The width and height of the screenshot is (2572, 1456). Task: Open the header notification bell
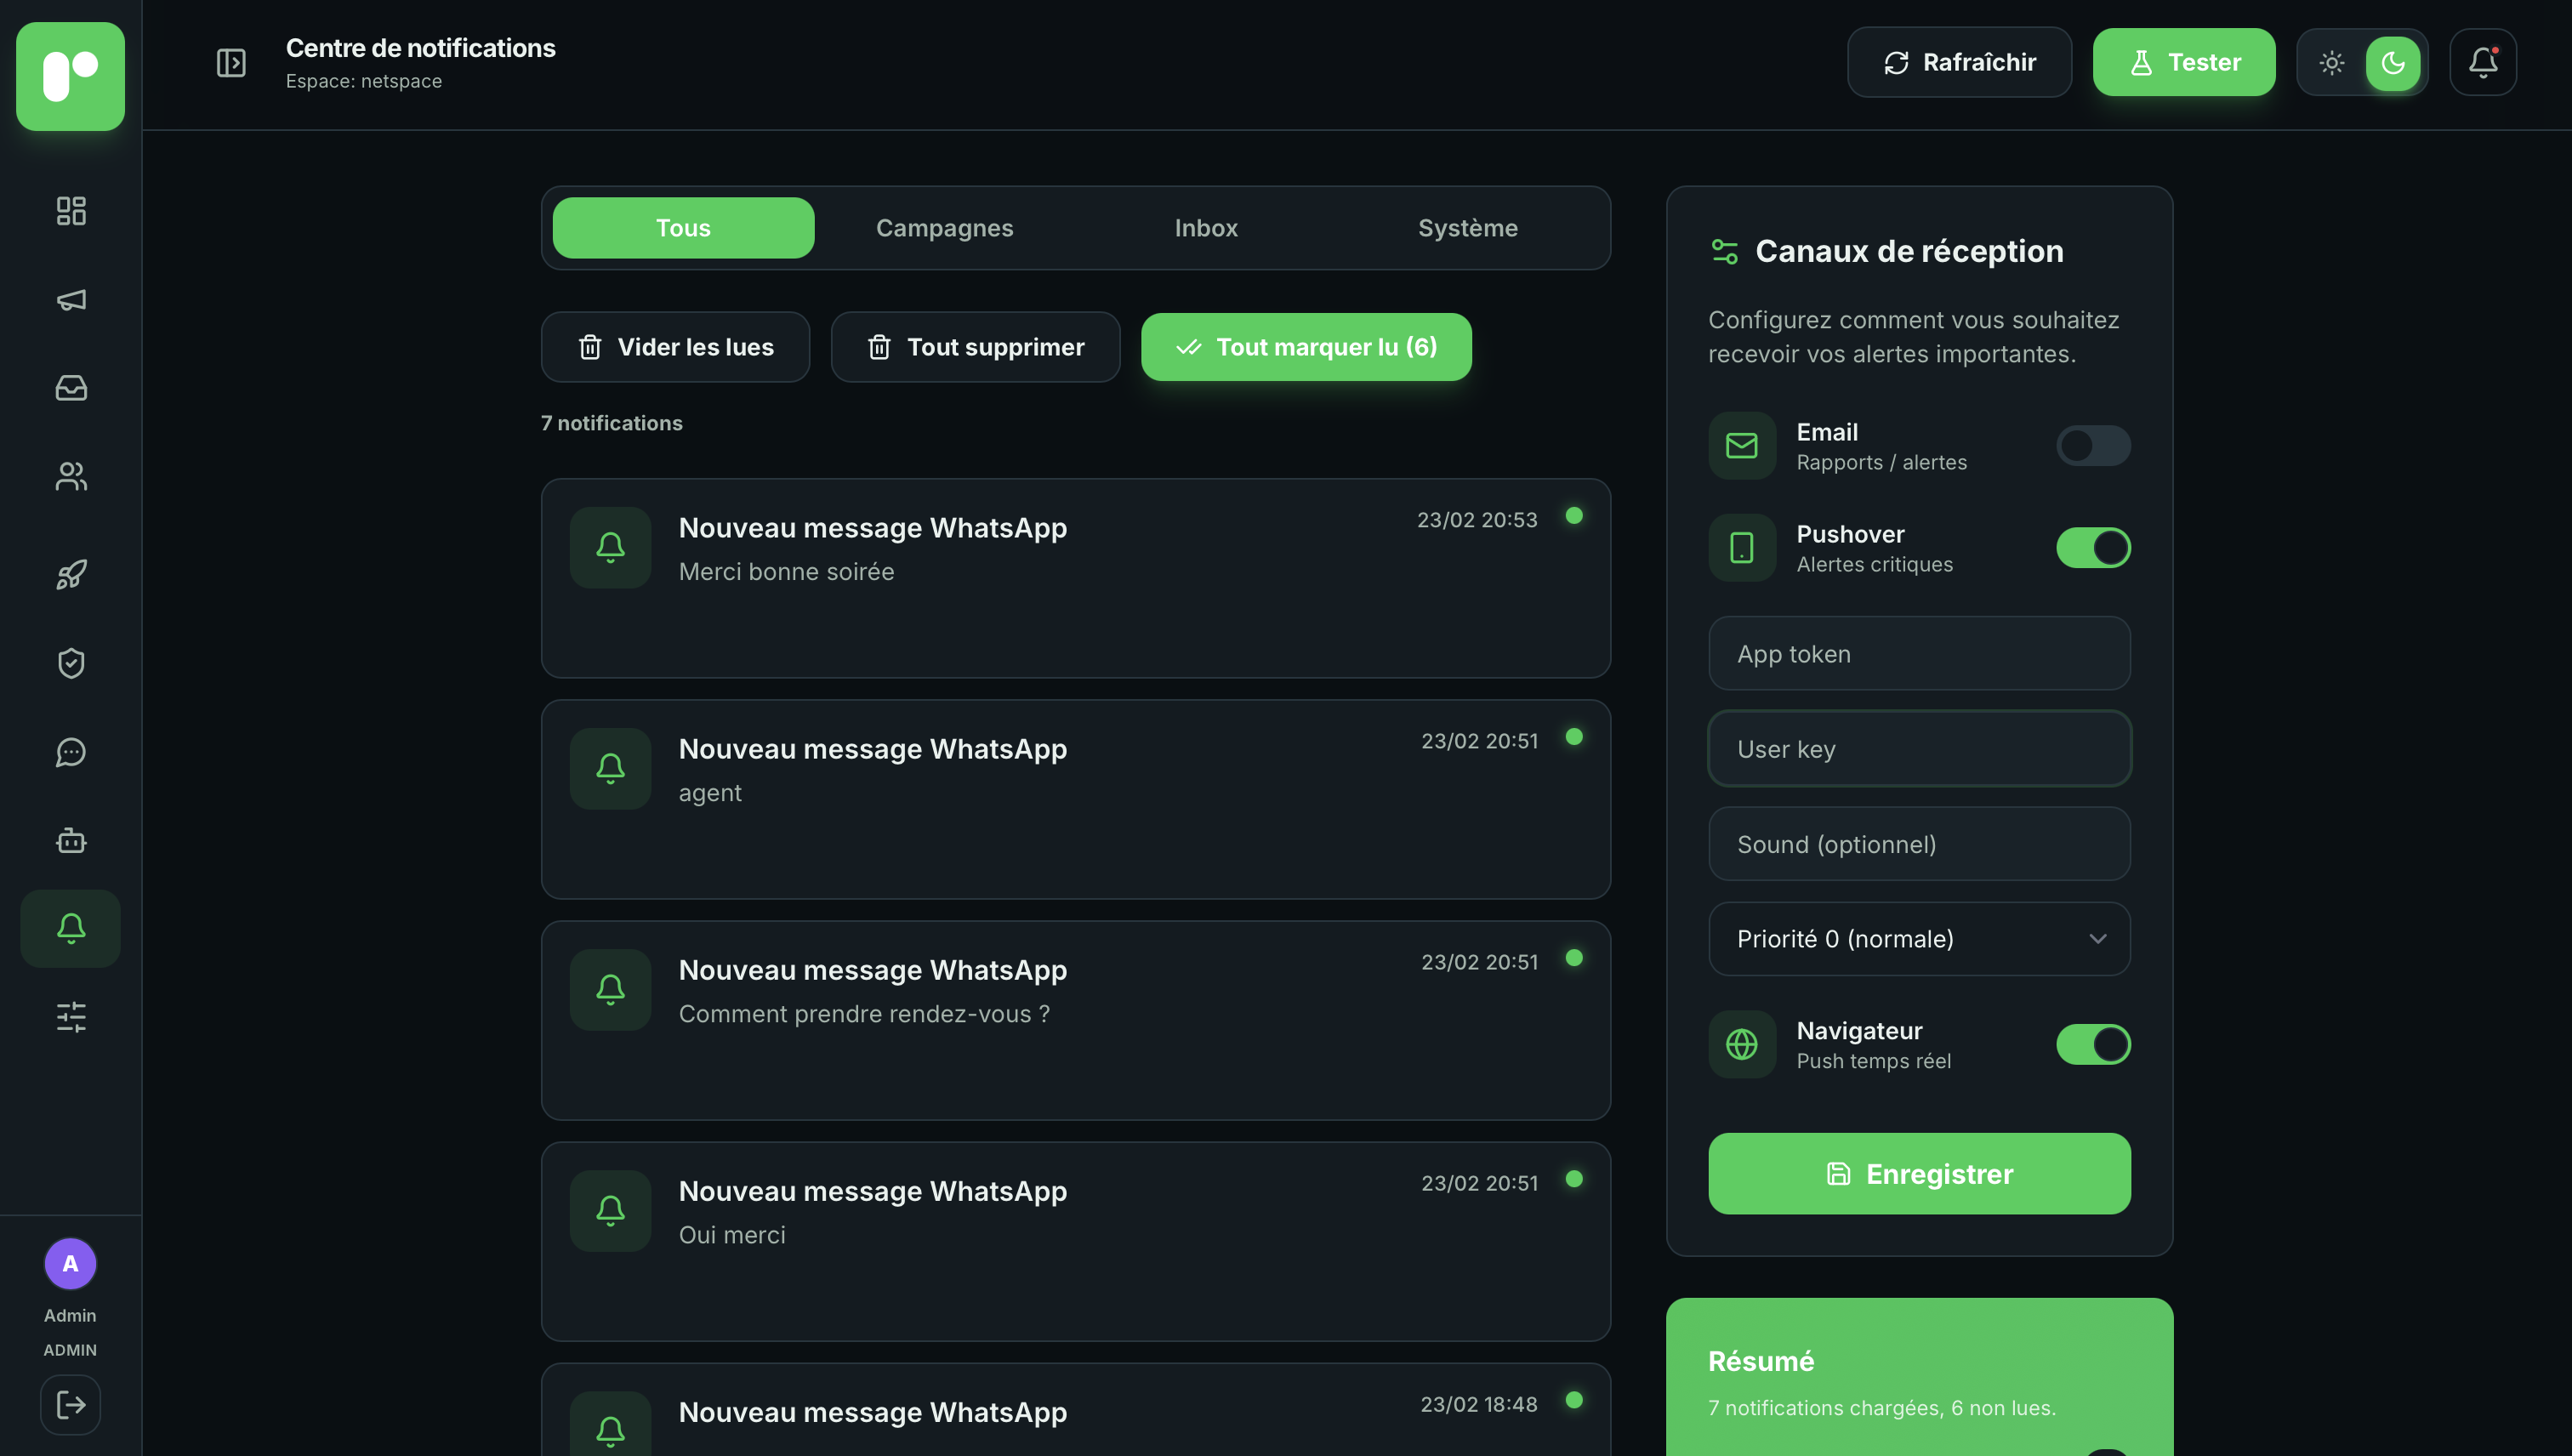(x=2483, y=62)
